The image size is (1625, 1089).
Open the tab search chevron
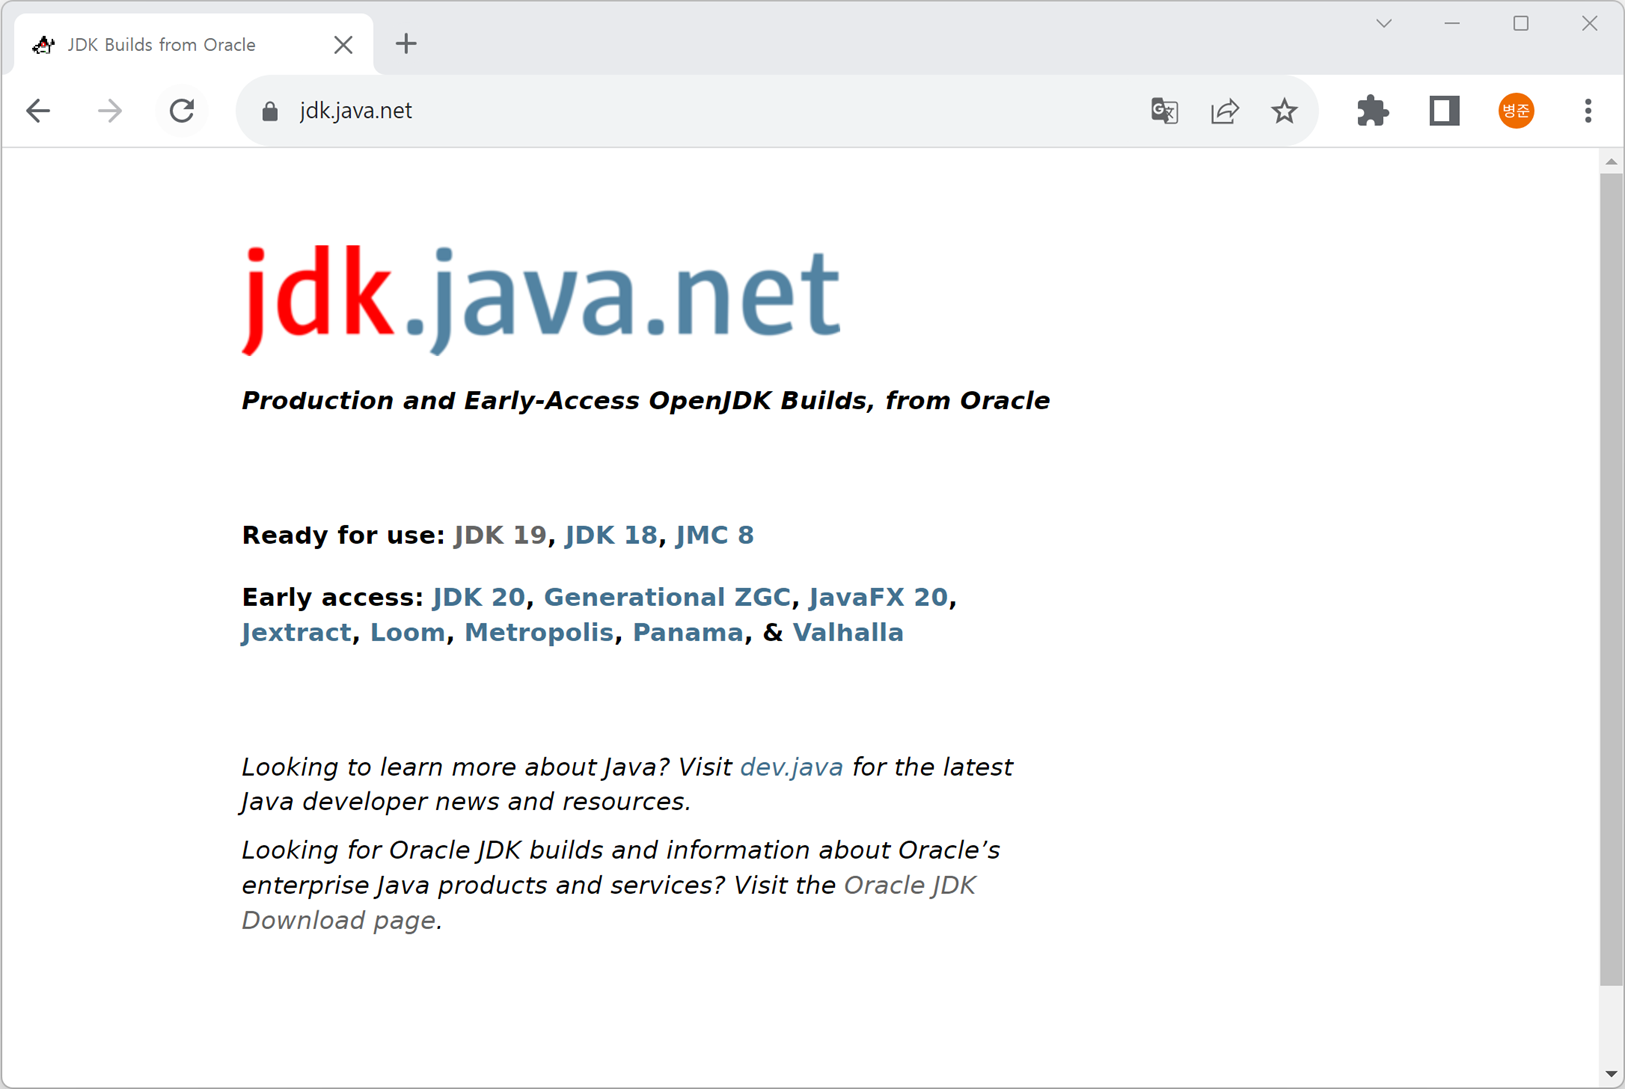(1384, 23)
